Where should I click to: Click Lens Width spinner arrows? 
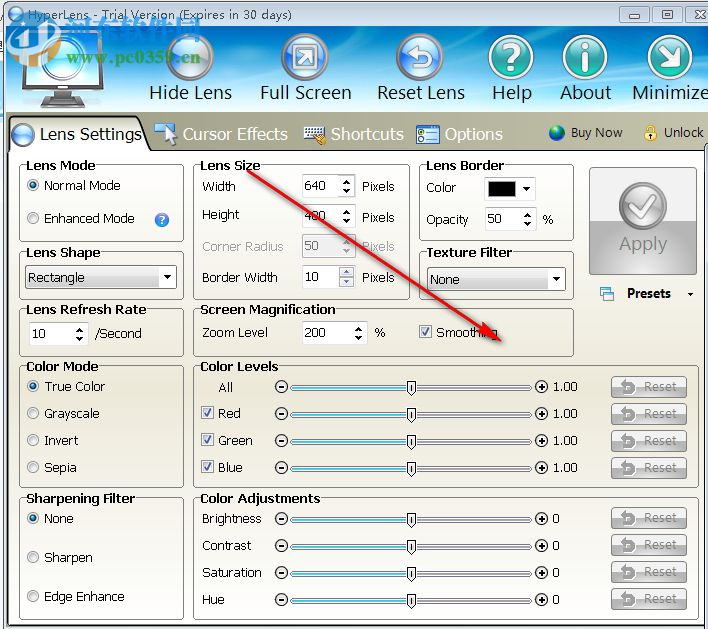pyautogui.click(x=346, y=186)
